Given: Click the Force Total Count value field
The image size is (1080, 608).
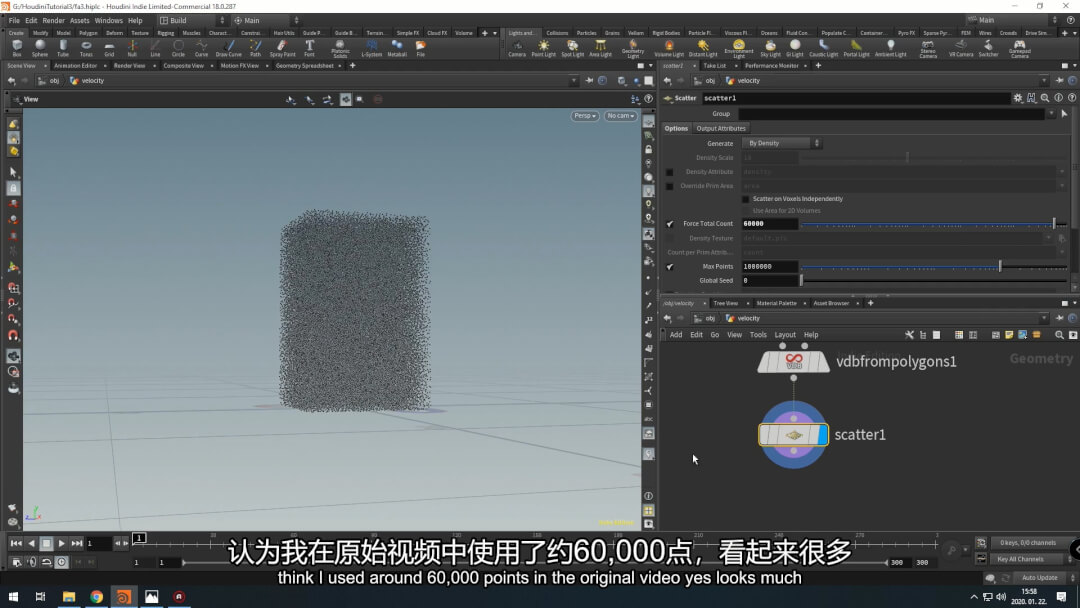Looking at the screenshot, I should [x=769, y=224].
